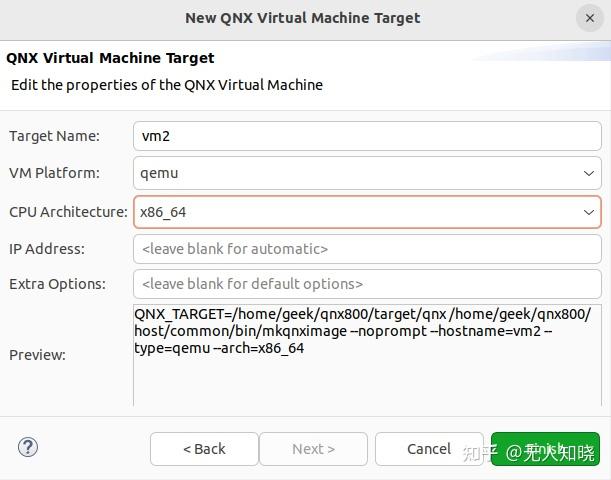
Task: Select the Extra Options text field
Action: 366,284
